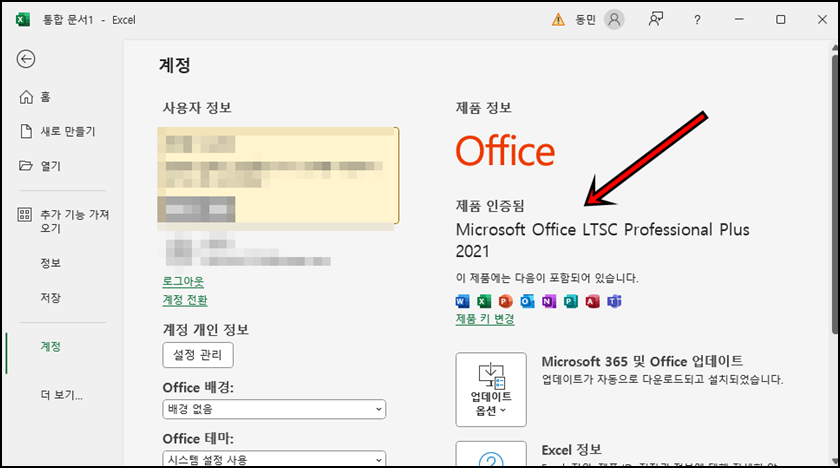Open the 업데이트 옵션 dropdown button
Viewport: 840px width, 468px height.
coord(491,389)
